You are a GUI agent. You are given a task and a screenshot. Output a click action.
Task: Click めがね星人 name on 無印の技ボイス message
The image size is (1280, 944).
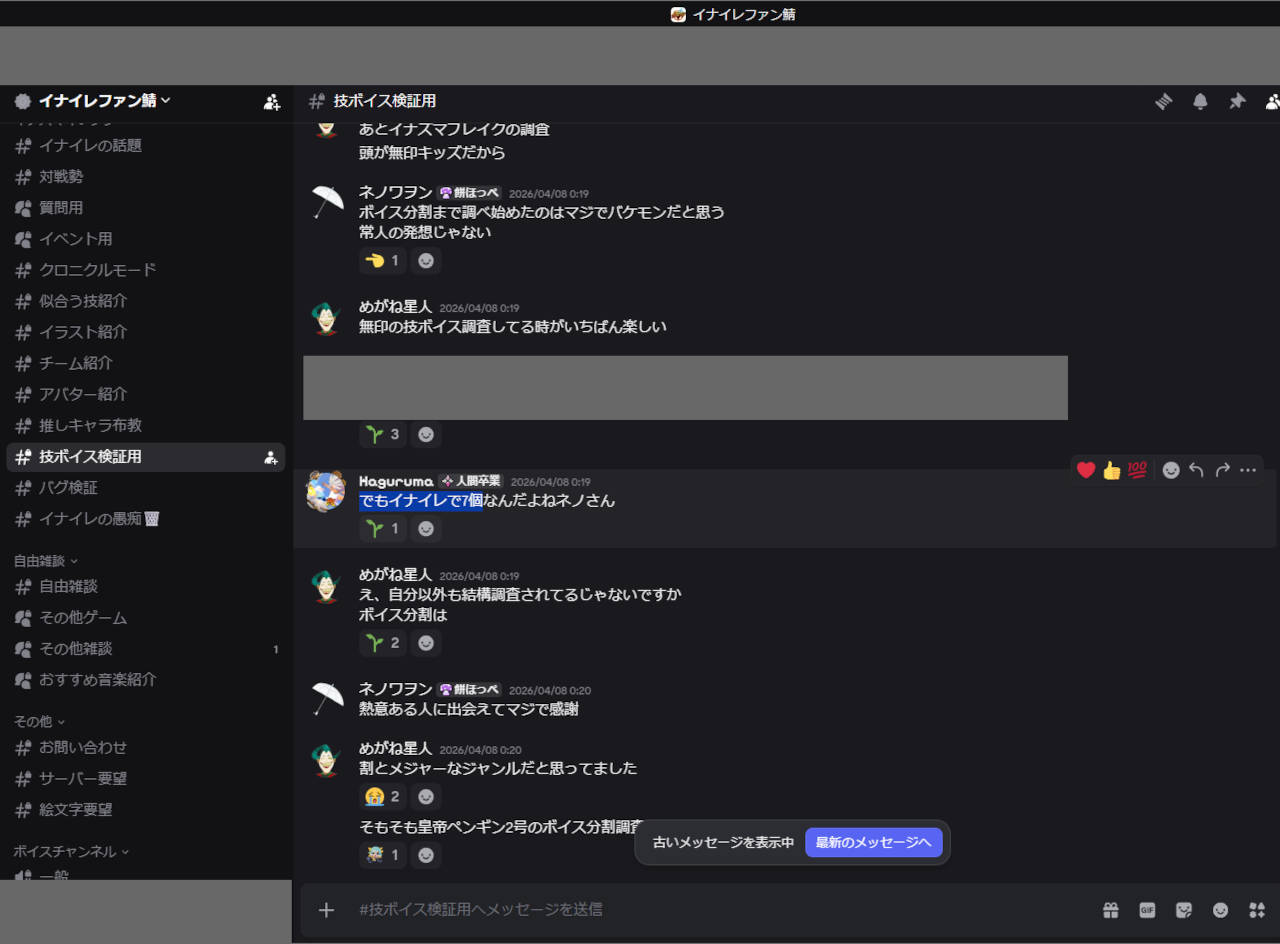click(396, 307)
